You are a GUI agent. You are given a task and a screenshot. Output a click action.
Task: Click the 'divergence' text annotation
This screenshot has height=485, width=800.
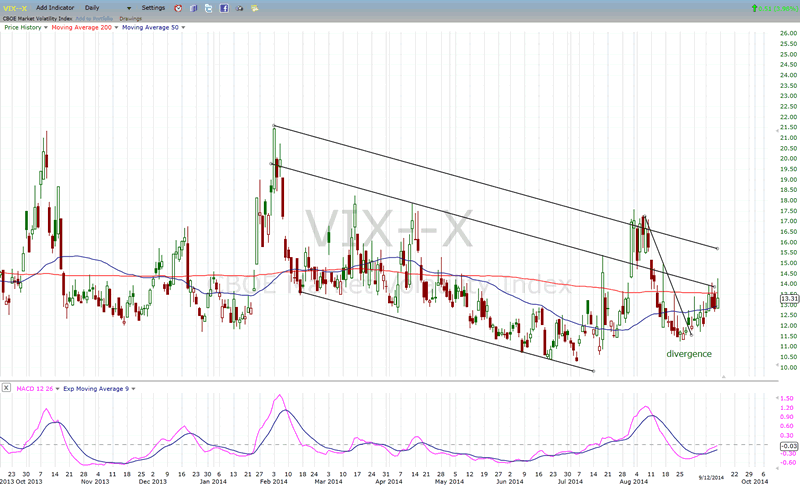[x=689, y=354]
